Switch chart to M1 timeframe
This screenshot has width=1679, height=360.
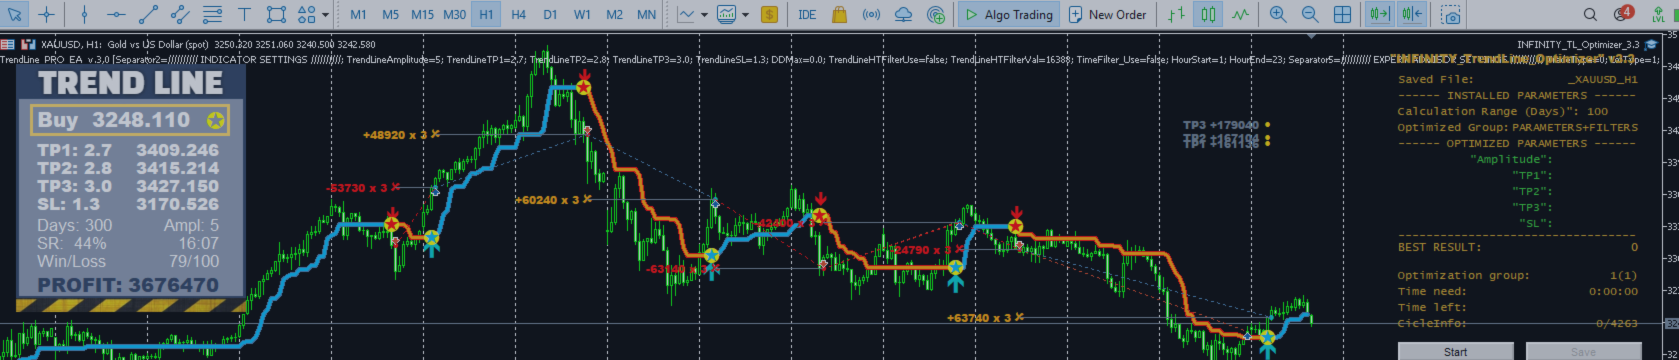click(359, 15)
